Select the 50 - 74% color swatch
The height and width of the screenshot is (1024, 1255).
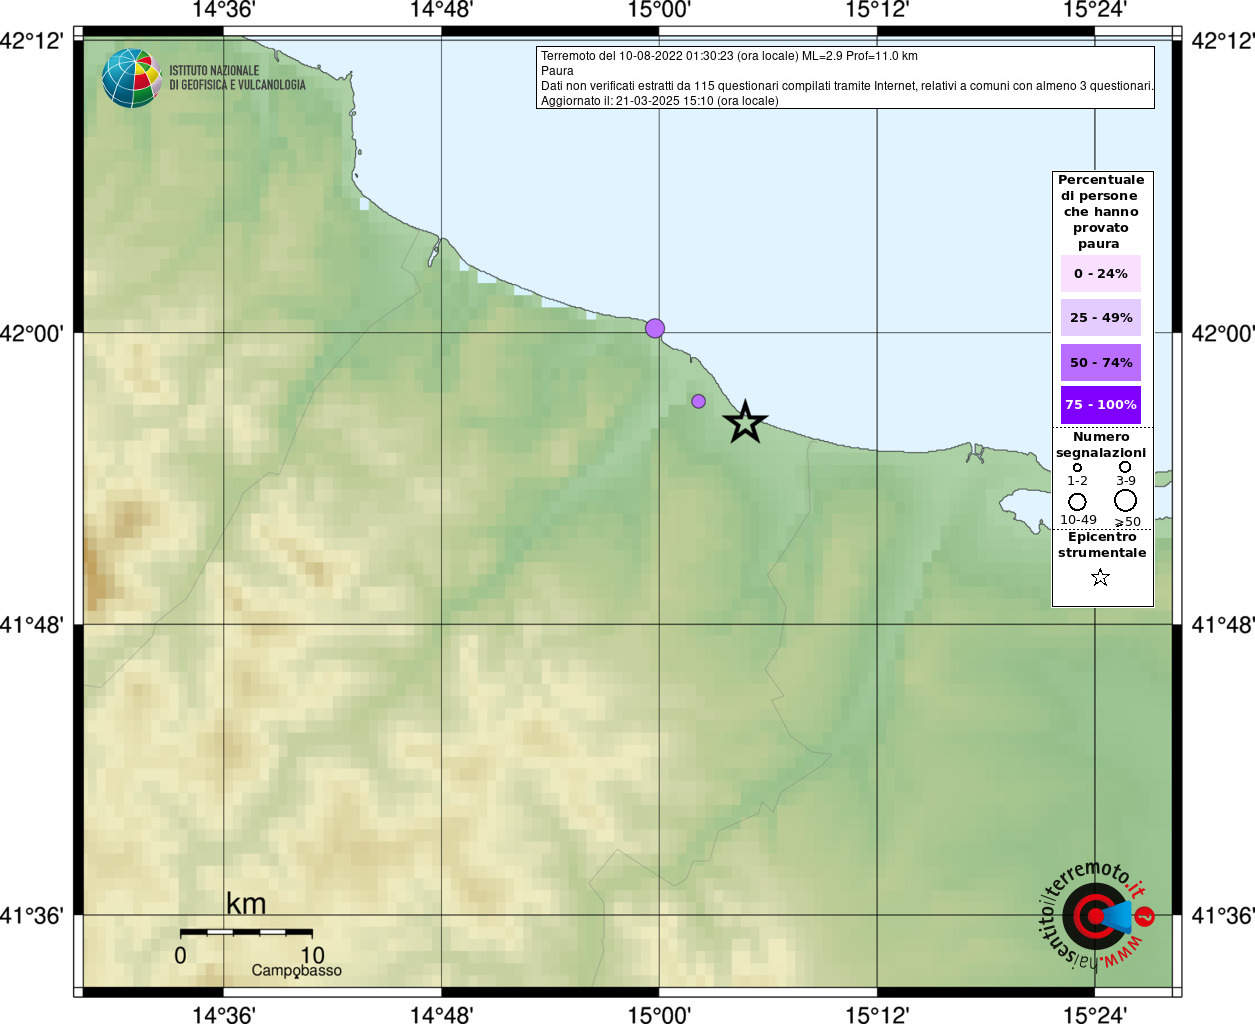click(1101, 362)
